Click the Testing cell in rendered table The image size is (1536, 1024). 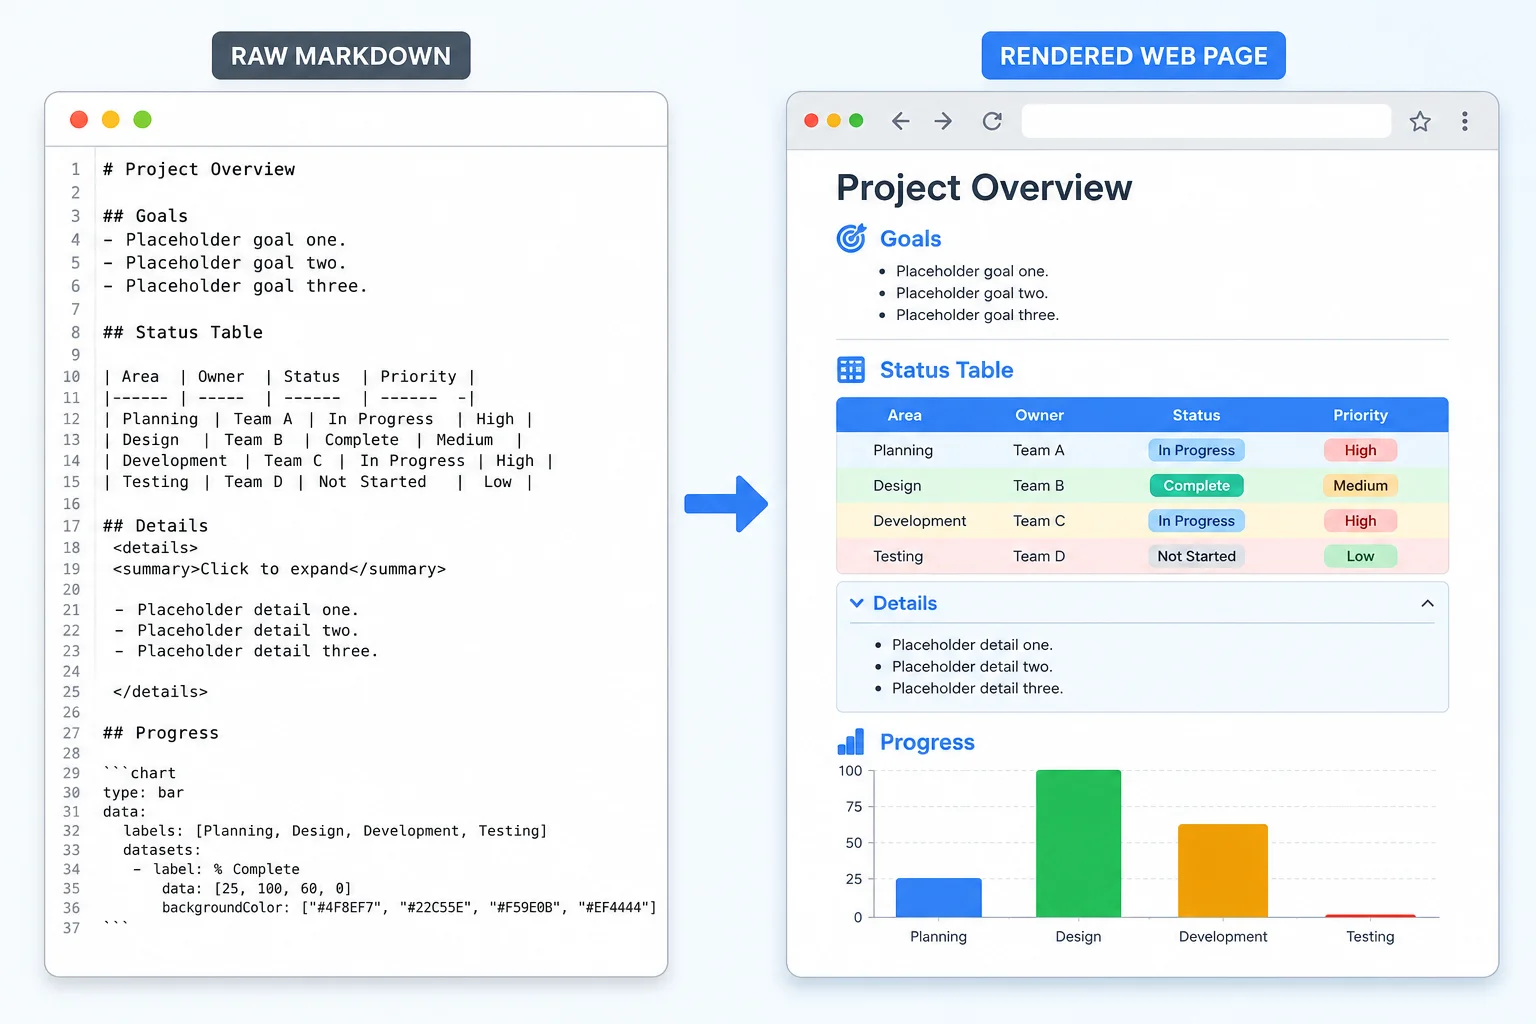click(898, 556)
